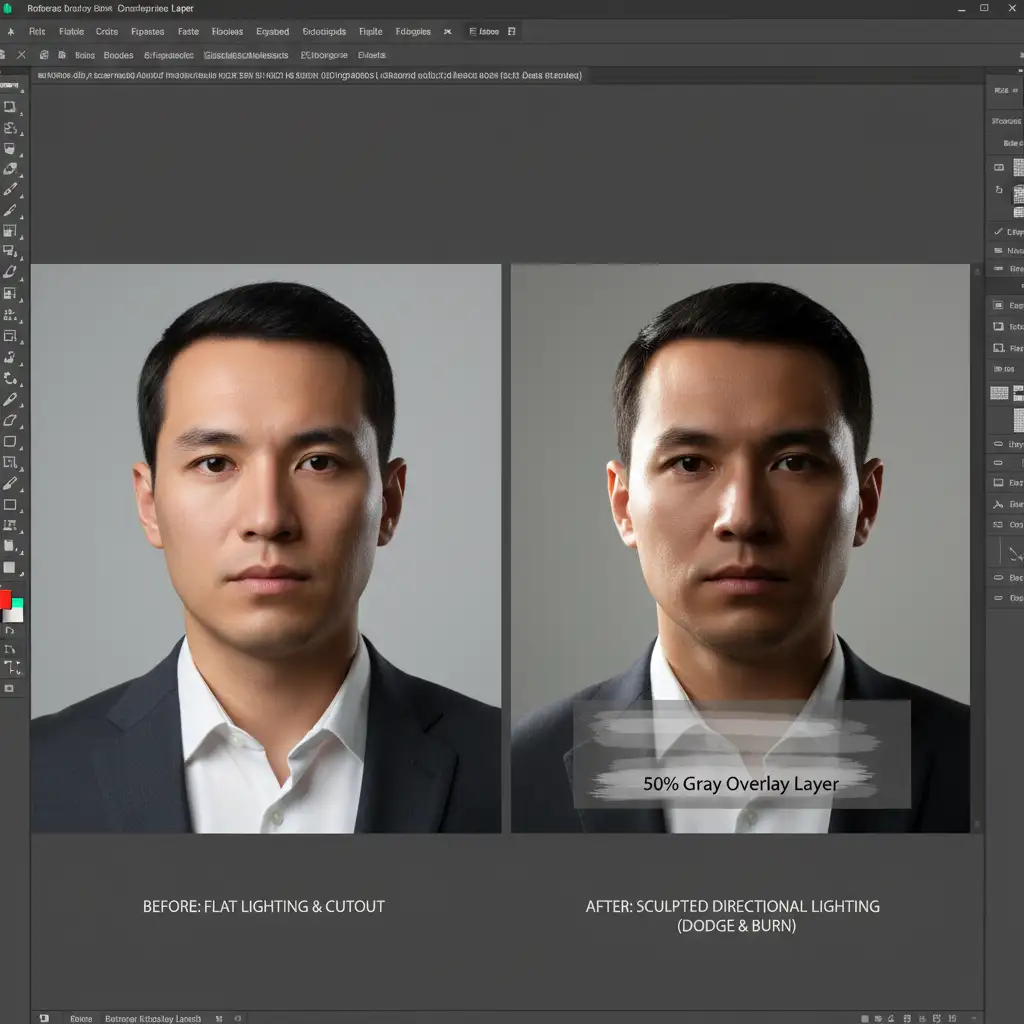Click the '50% Gray Overlay Layer' label
The width and height of the screenshot is (1024, 1024).
[x=740, y=784]
